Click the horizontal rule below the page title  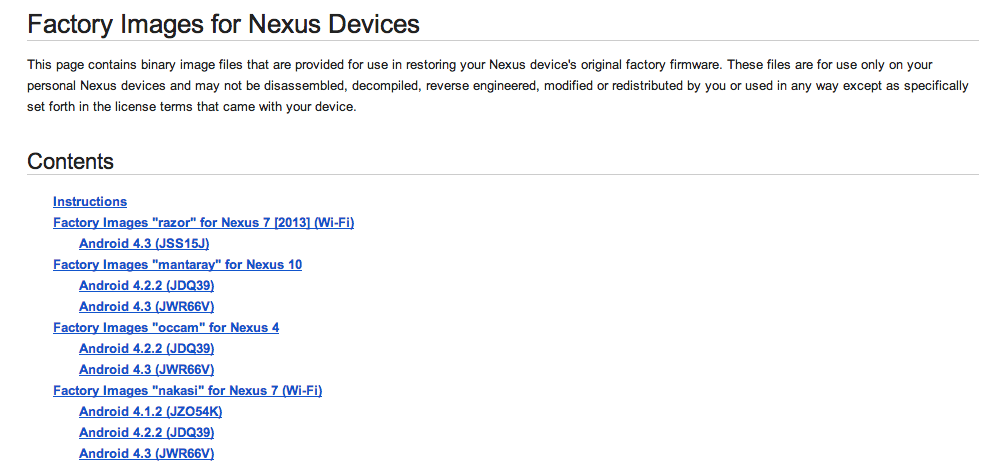[x=502, y=40]
